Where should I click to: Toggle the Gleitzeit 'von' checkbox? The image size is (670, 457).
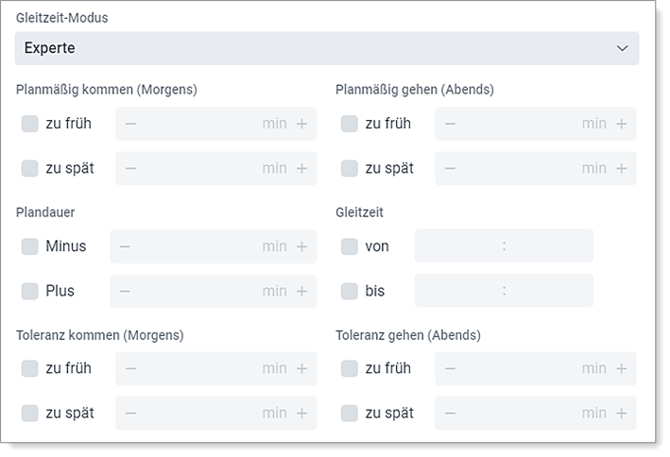coord(349,246)
